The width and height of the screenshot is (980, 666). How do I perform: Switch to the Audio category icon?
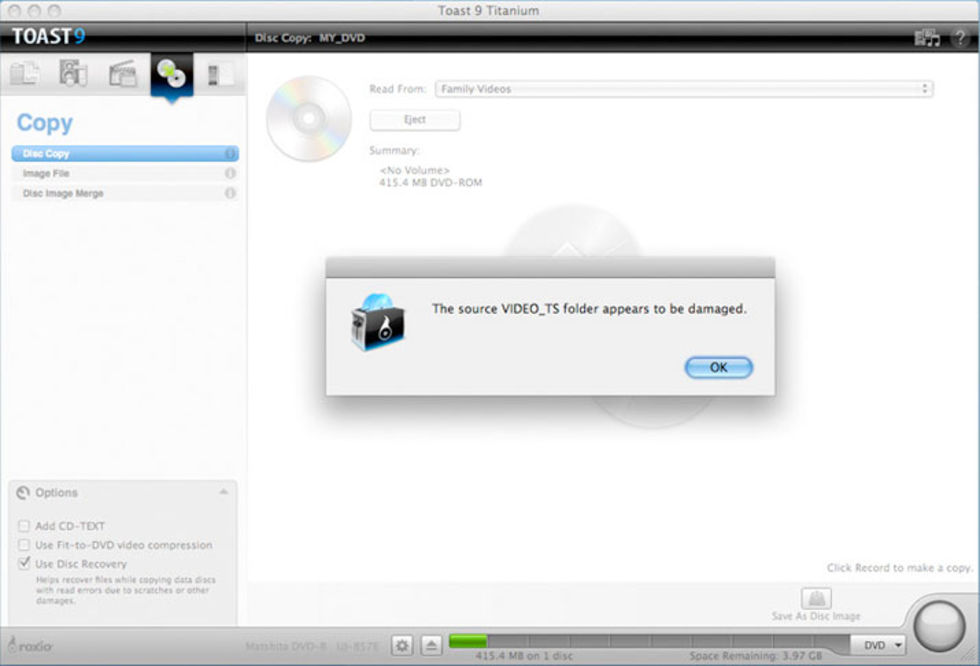click(73, 74)
